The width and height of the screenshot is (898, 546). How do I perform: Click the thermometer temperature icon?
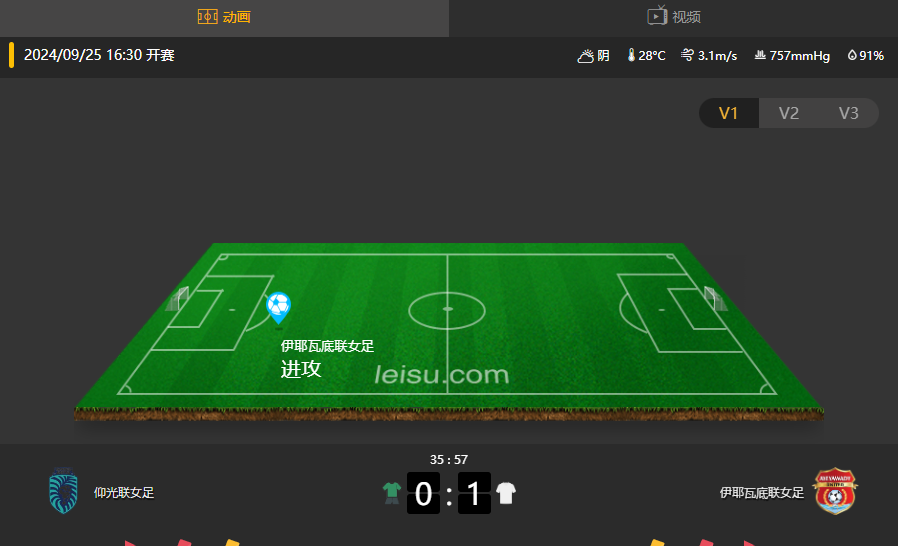[x=631, y=55]
